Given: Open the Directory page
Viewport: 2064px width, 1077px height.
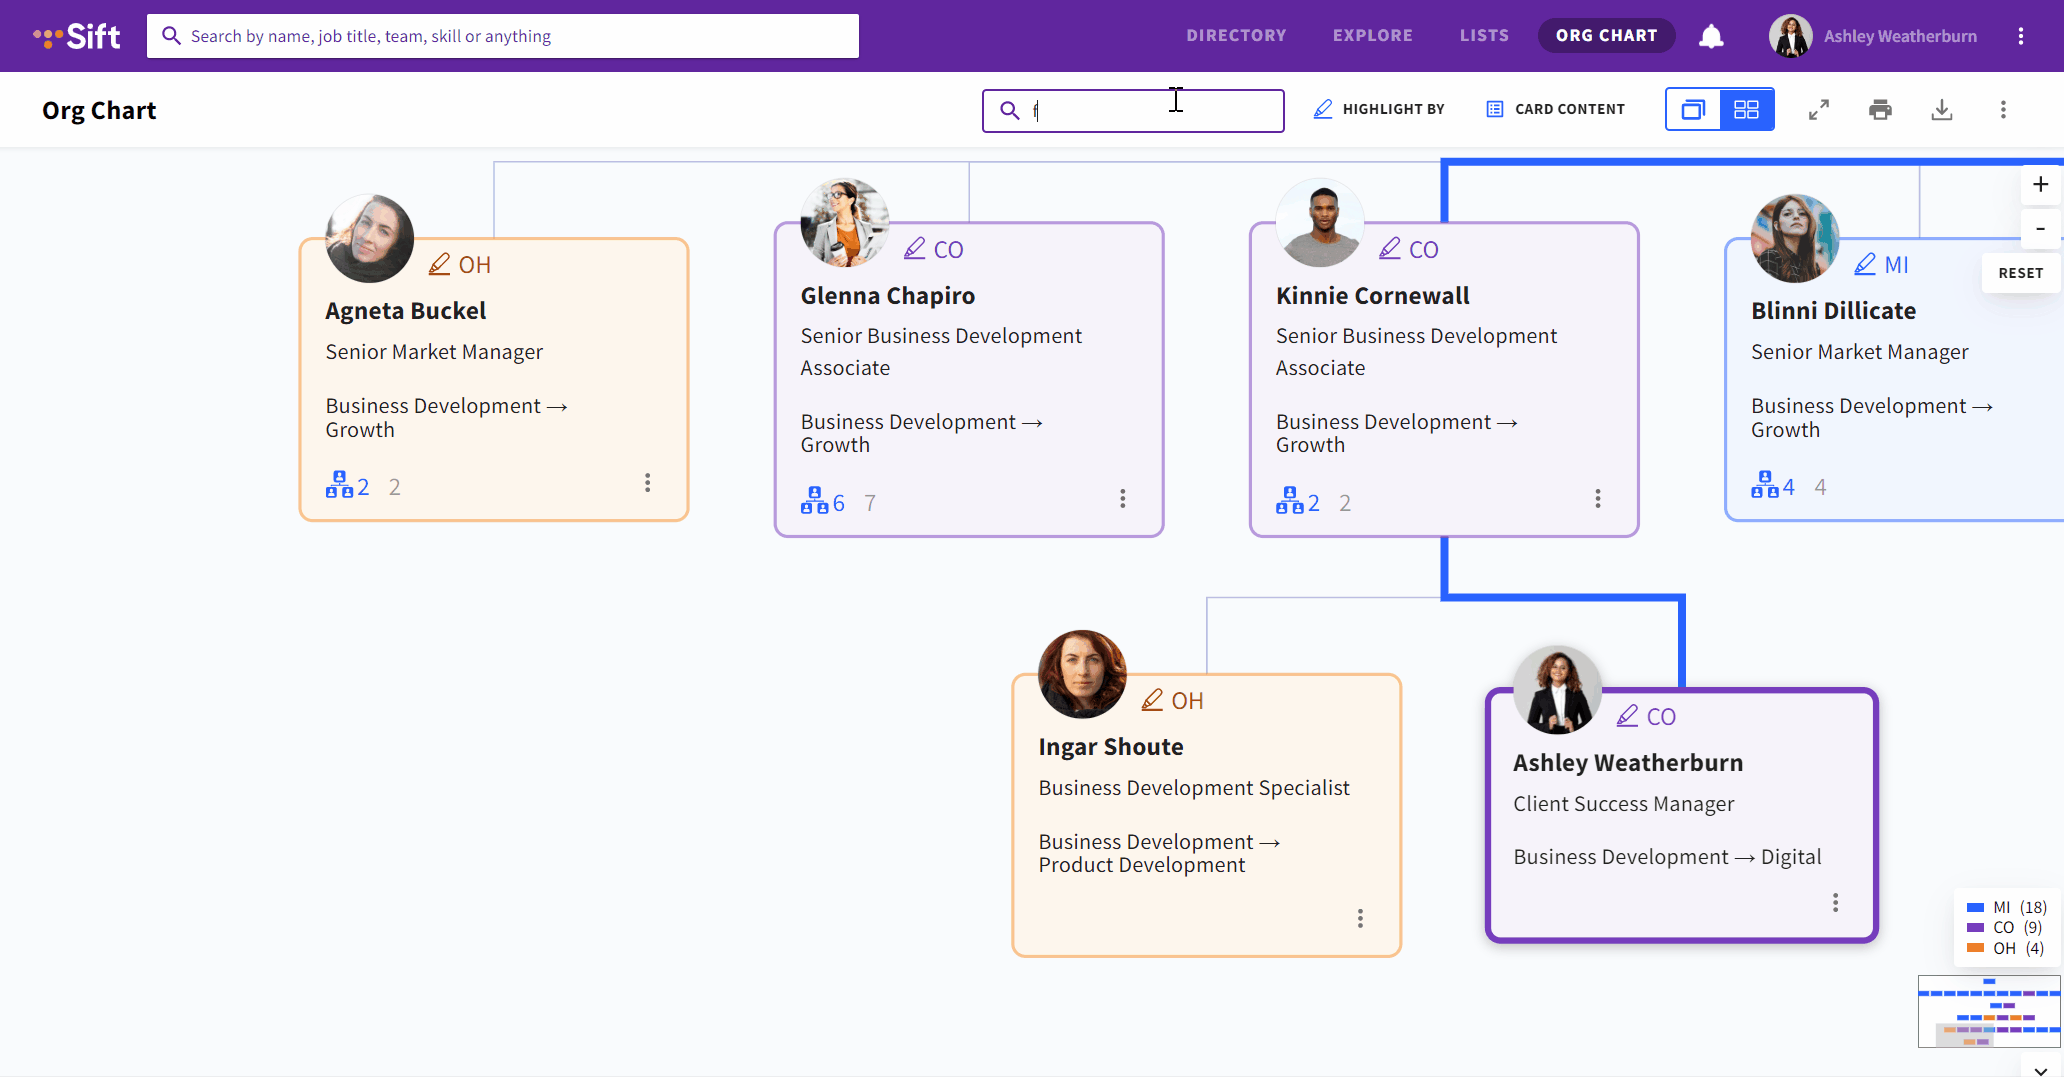Looking at the screenshot, I should pos(1236,35).
